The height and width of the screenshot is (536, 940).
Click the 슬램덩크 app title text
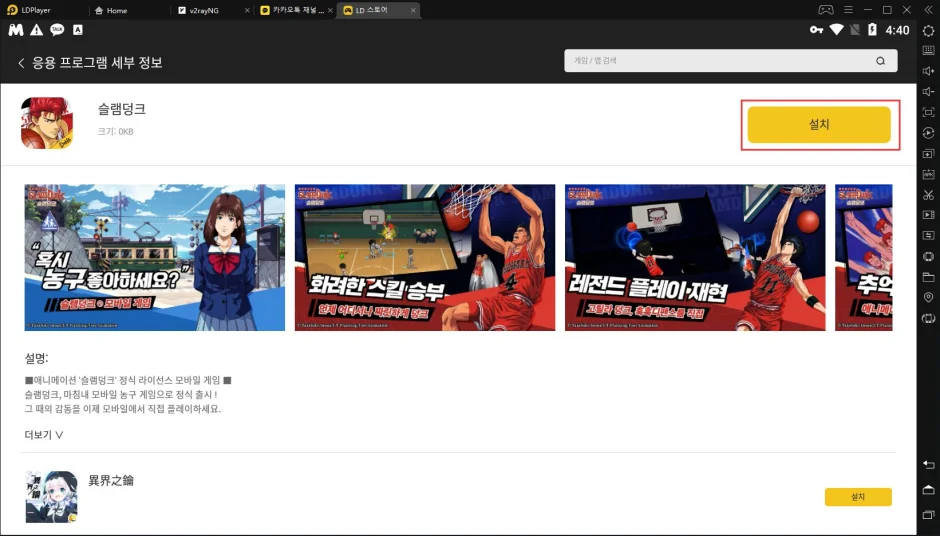122,109
